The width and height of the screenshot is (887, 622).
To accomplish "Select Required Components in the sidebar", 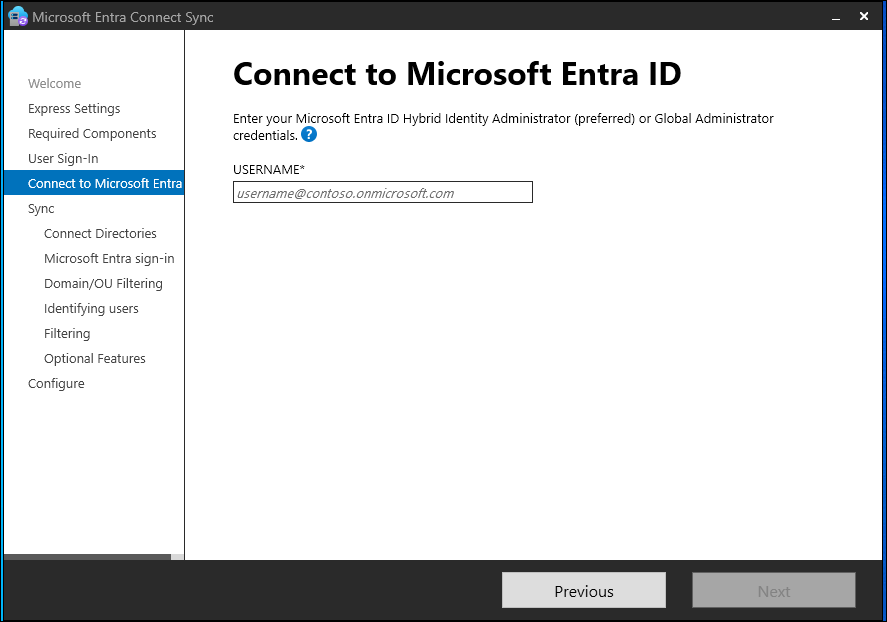I will 92,134.
